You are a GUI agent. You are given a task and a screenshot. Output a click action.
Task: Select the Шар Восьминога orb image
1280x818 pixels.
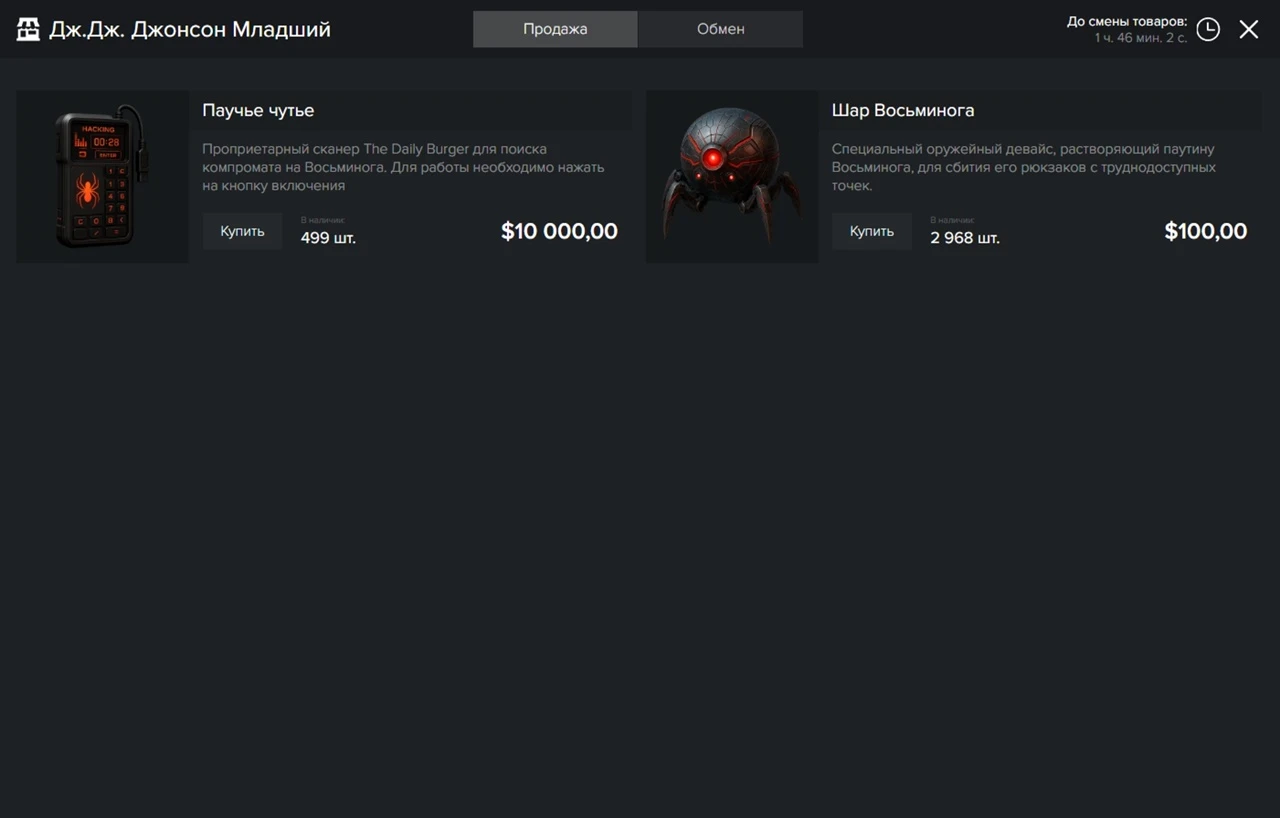click(732, 177)
